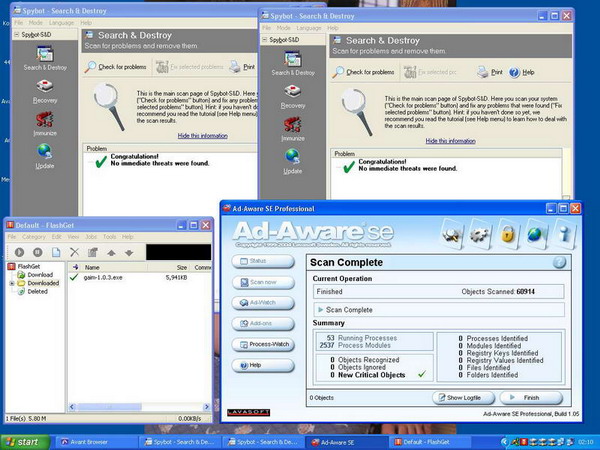The image size is (600, 450).
Task: Open Recovery in front Spybot window sidebar
Action: [x=293, y=97]
